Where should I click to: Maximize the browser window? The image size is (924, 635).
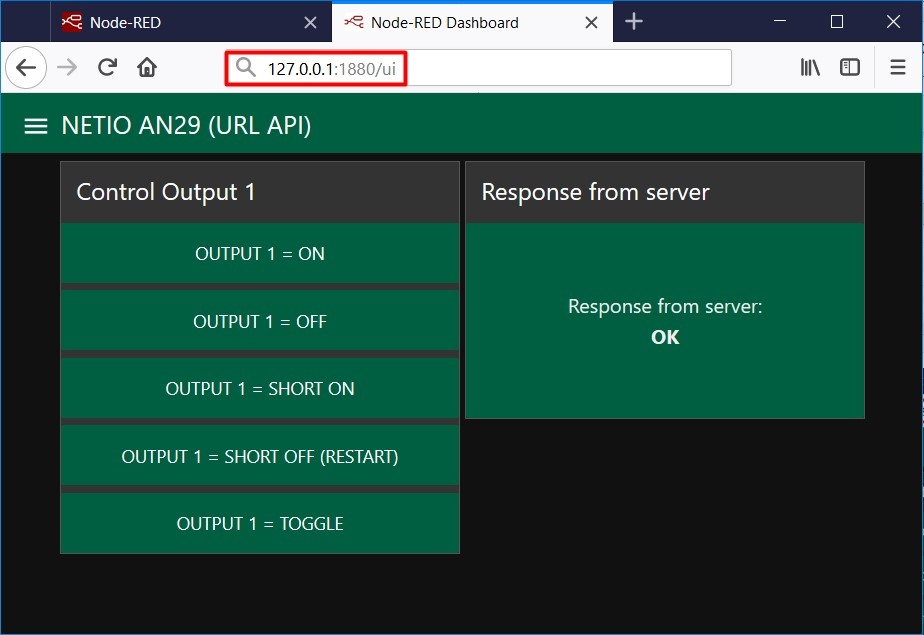point(836,22)
